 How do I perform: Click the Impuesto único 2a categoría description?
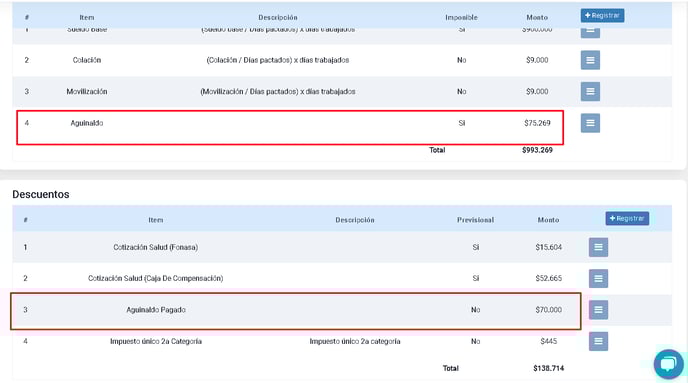tap(355, 341)
